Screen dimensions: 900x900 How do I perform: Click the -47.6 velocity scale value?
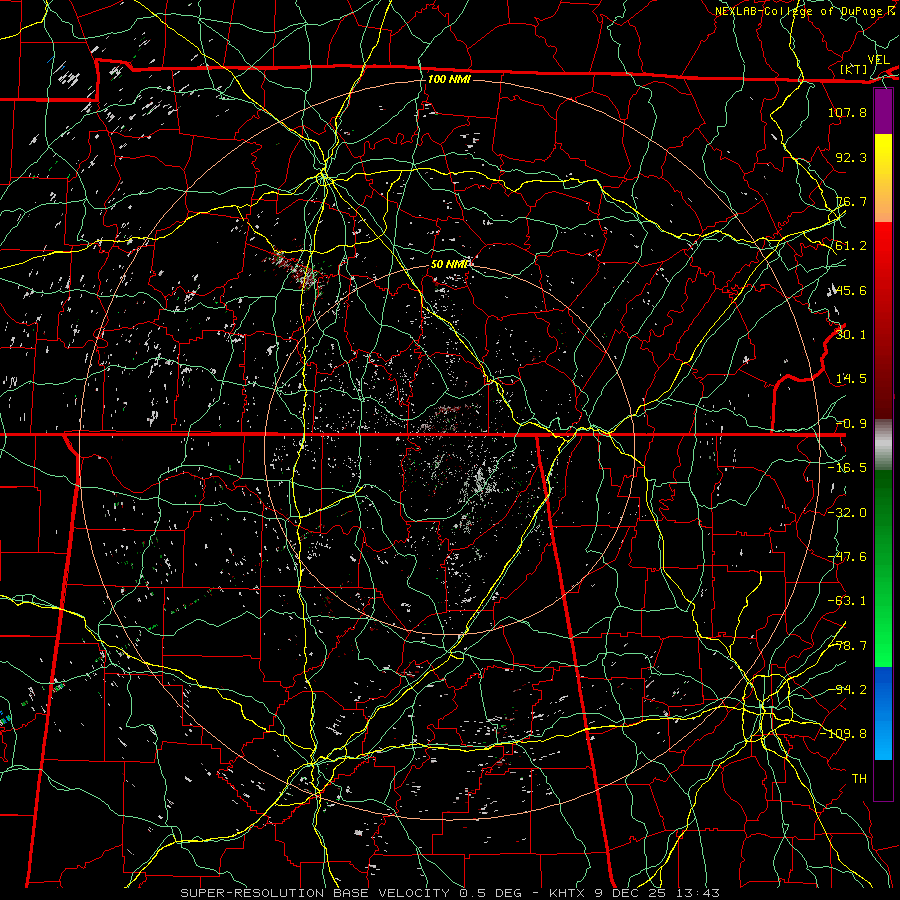click(x=847, y=557)
